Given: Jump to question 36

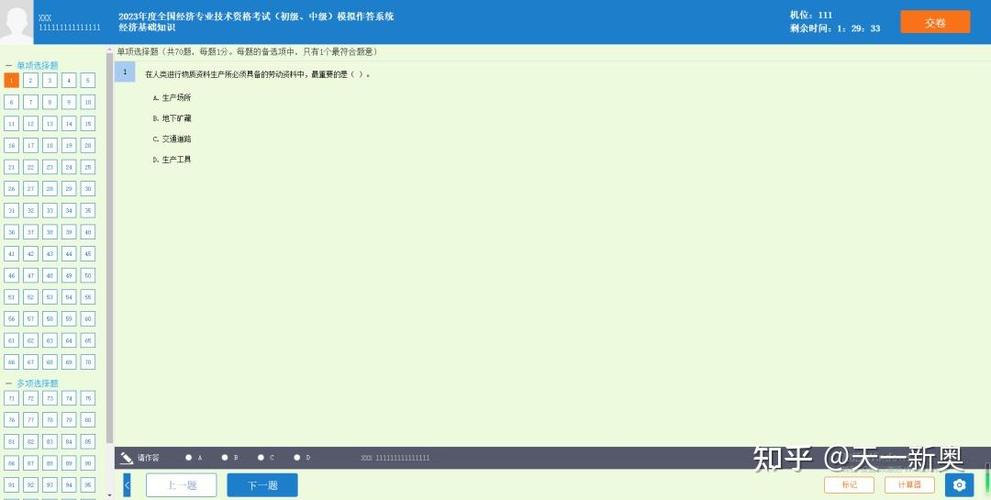Looking at the screenshot, I should click(11, 232).
